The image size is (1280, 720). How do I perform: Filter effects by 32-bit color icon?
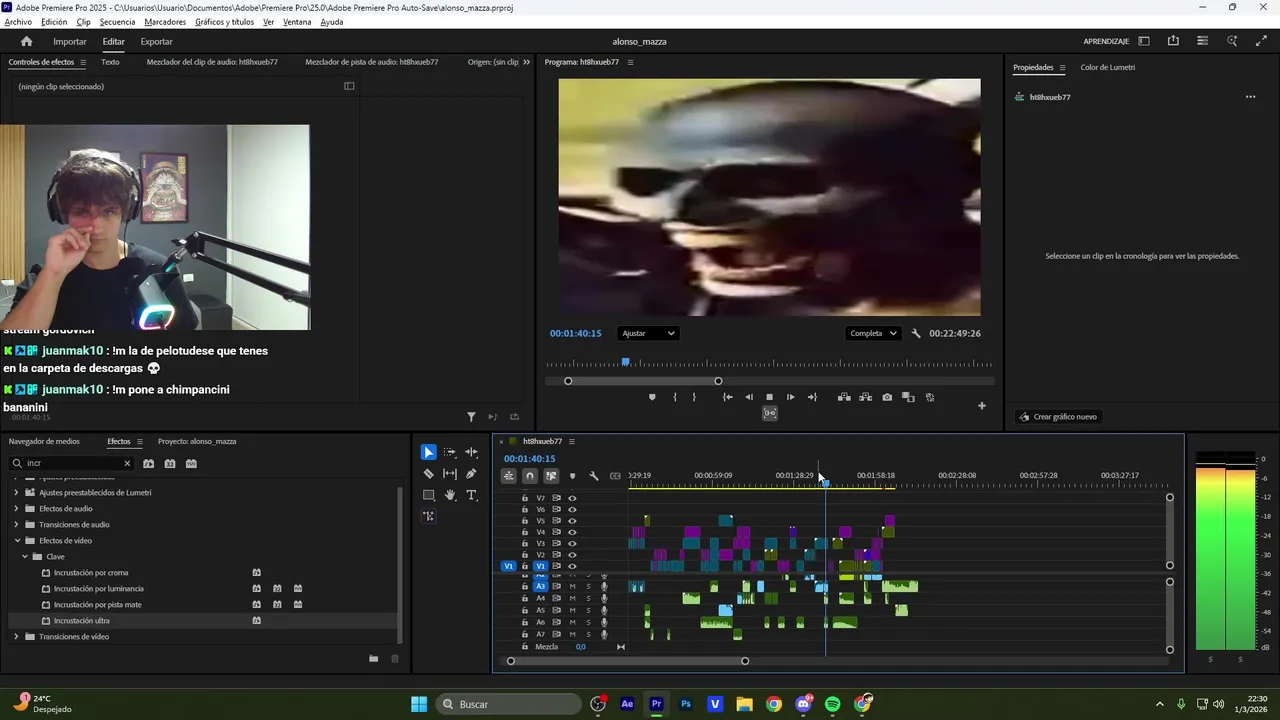(x=170, y=463)
